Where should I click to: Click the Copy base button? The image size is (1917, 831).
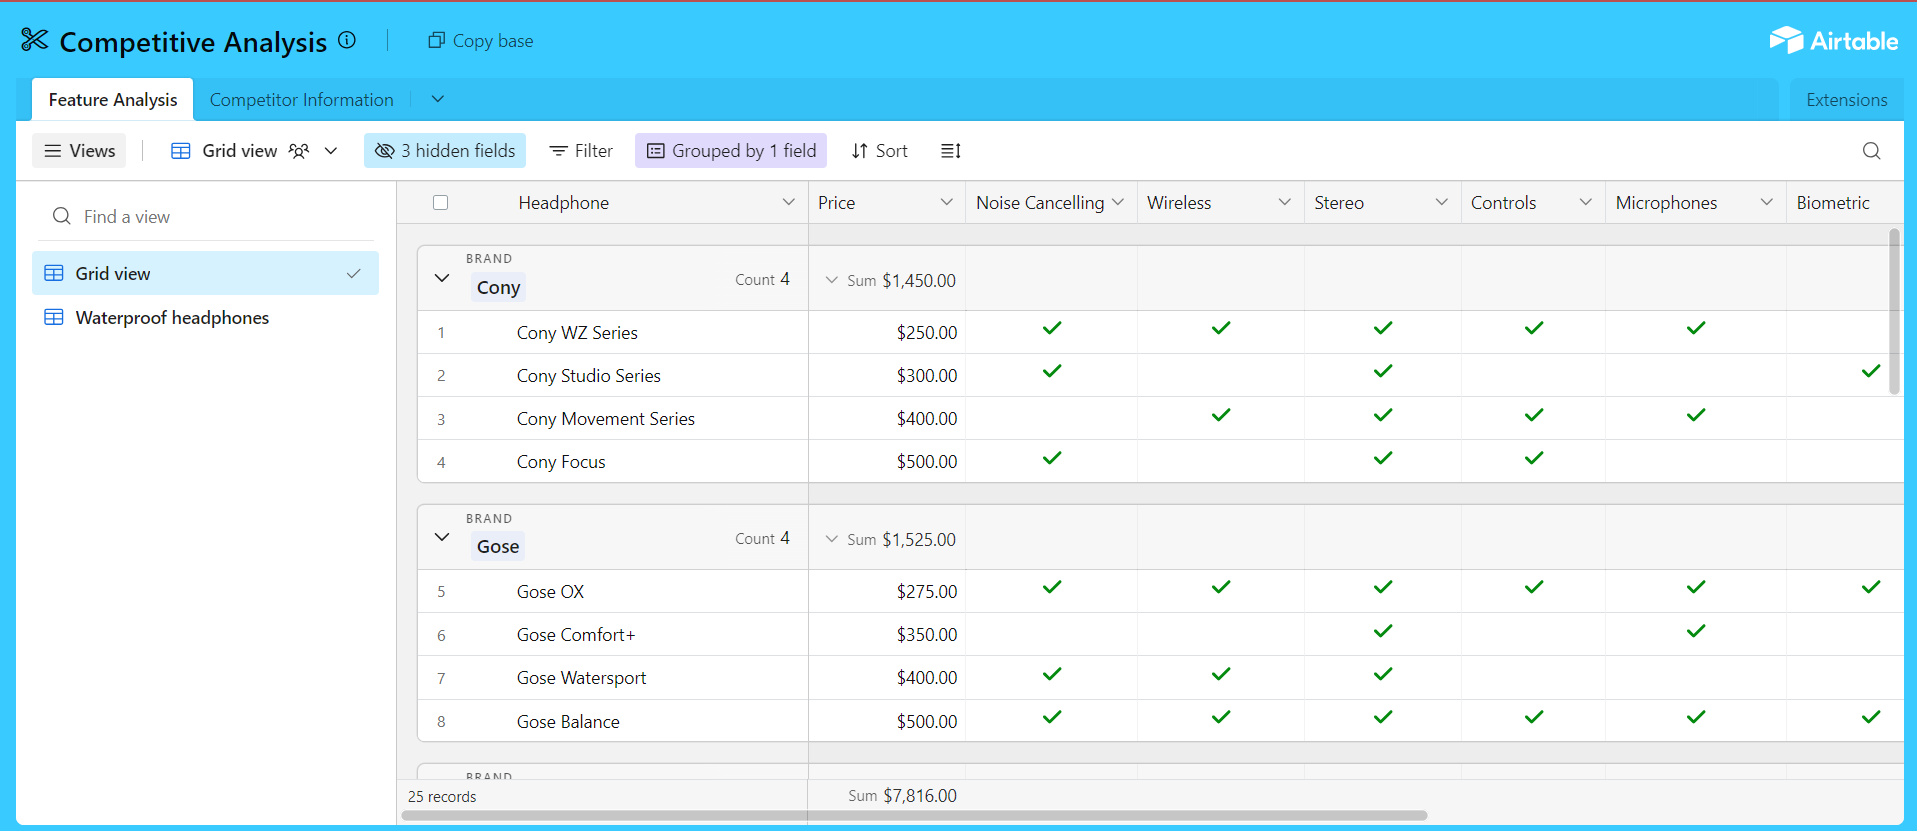coord(480,41)
